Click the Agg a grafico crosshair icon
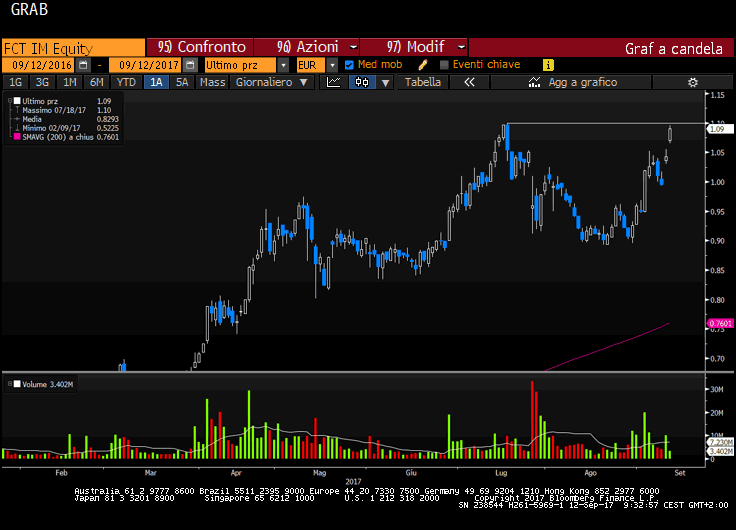Image resolution: width=736 pixels, height=530 pixels. pos(533,83)
